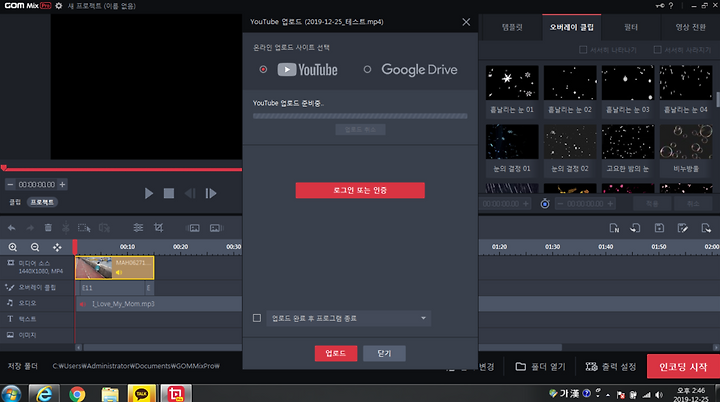The height and width of the screenshot is (402, 720).
Task: Decrease preview timecode with minus button
Action: [10, 185]
